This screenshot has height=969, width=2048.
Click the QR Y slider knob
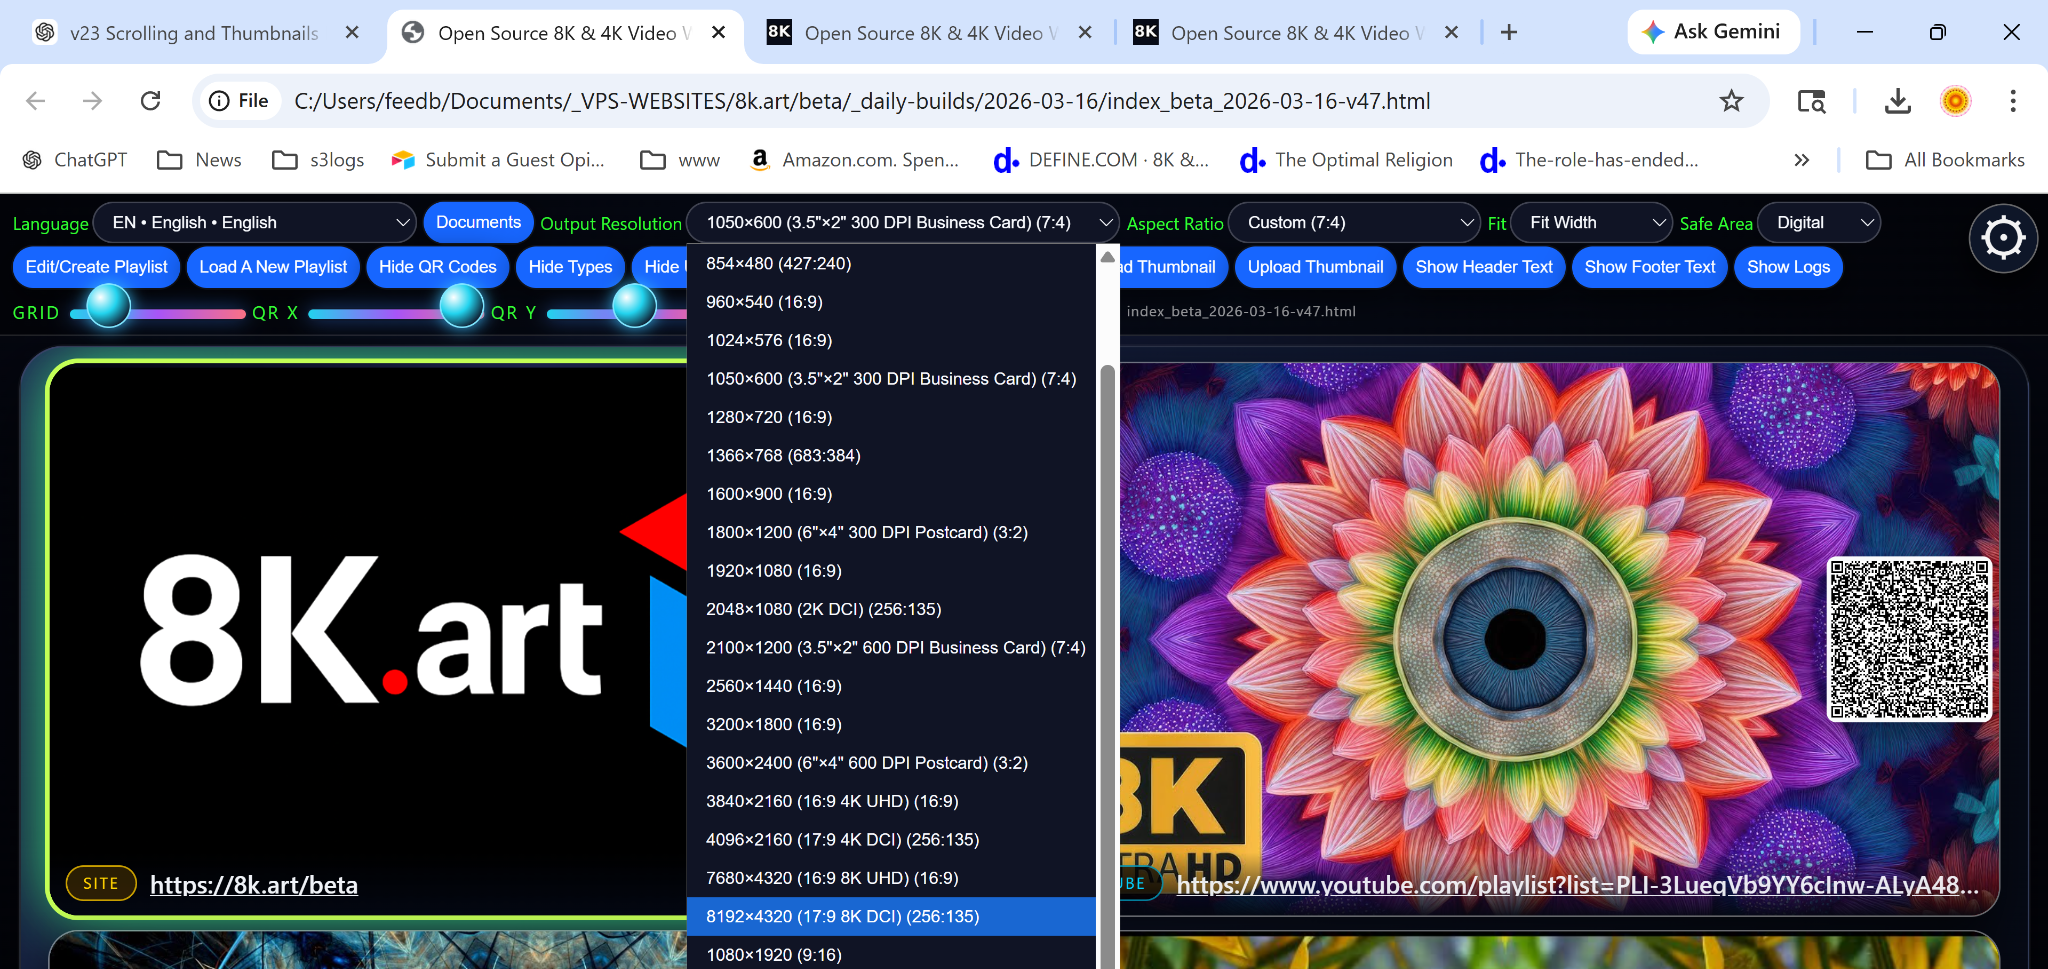[634, 306]
